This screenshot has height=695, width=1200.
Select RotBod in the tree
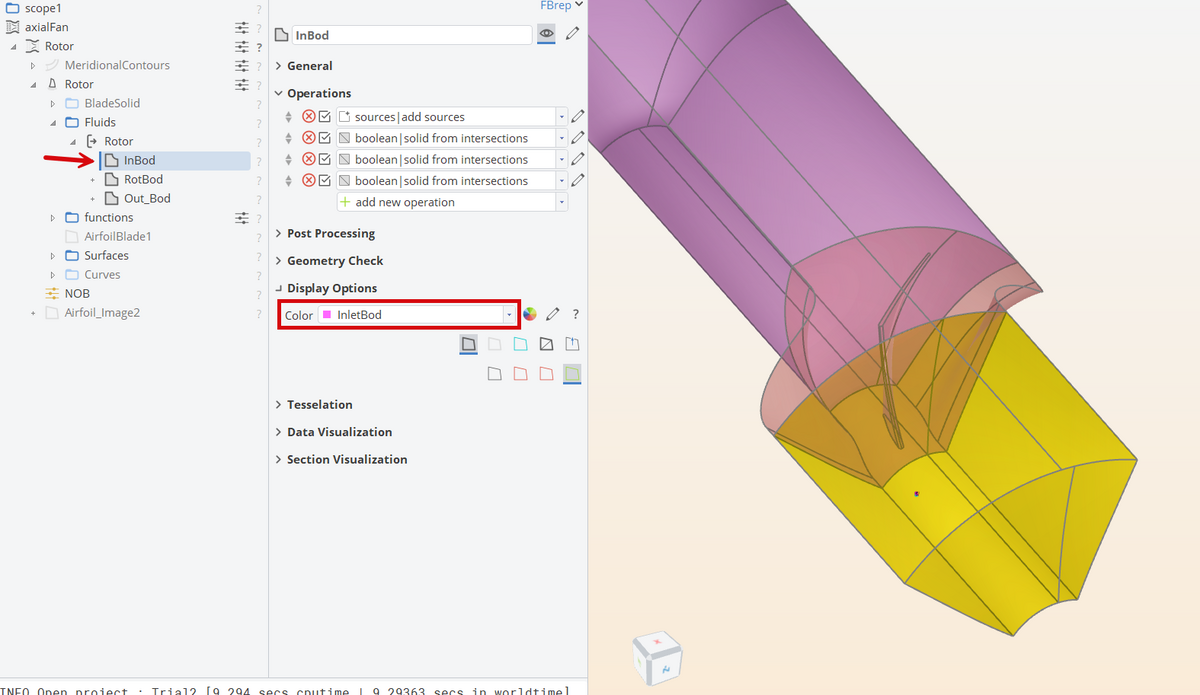click(143, 179)
